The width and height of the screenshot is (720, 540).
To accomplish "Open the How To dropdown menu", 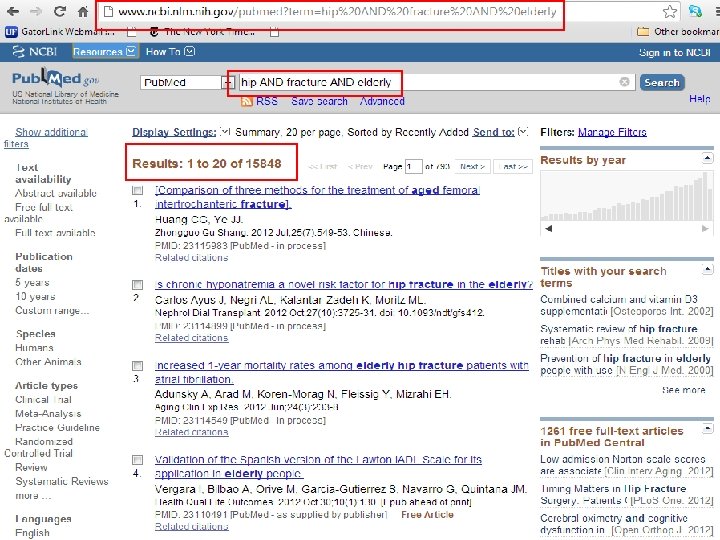I will coord(170,51).
